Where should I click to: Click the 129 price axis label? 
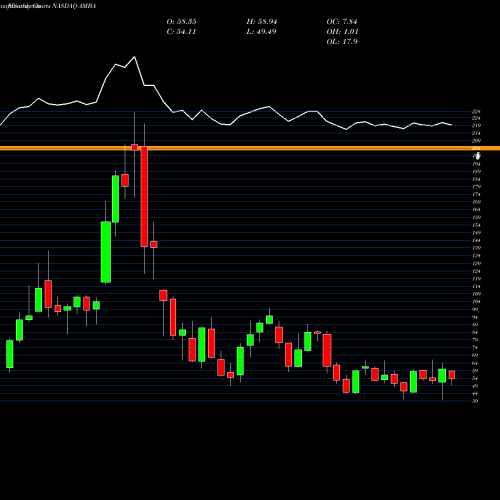[476, 263]
